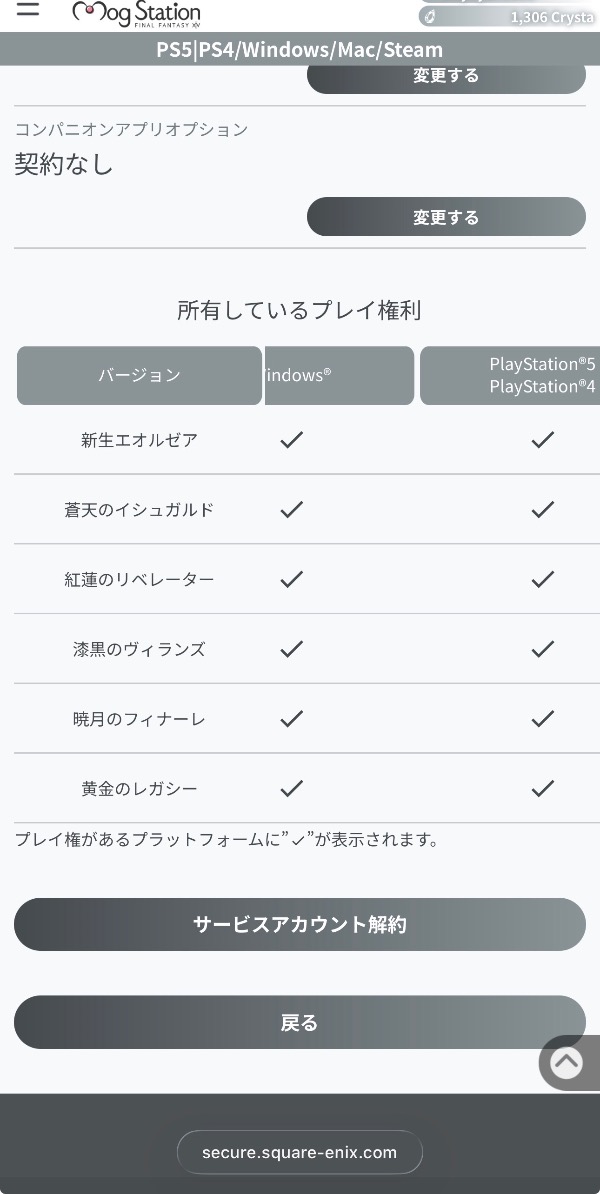Image resolution: width=600 pixels, height=1194 pixels.
Task: Tap the PS5|PS4/Windows/Mac/Steam header bar
Action: pos(299,49)
